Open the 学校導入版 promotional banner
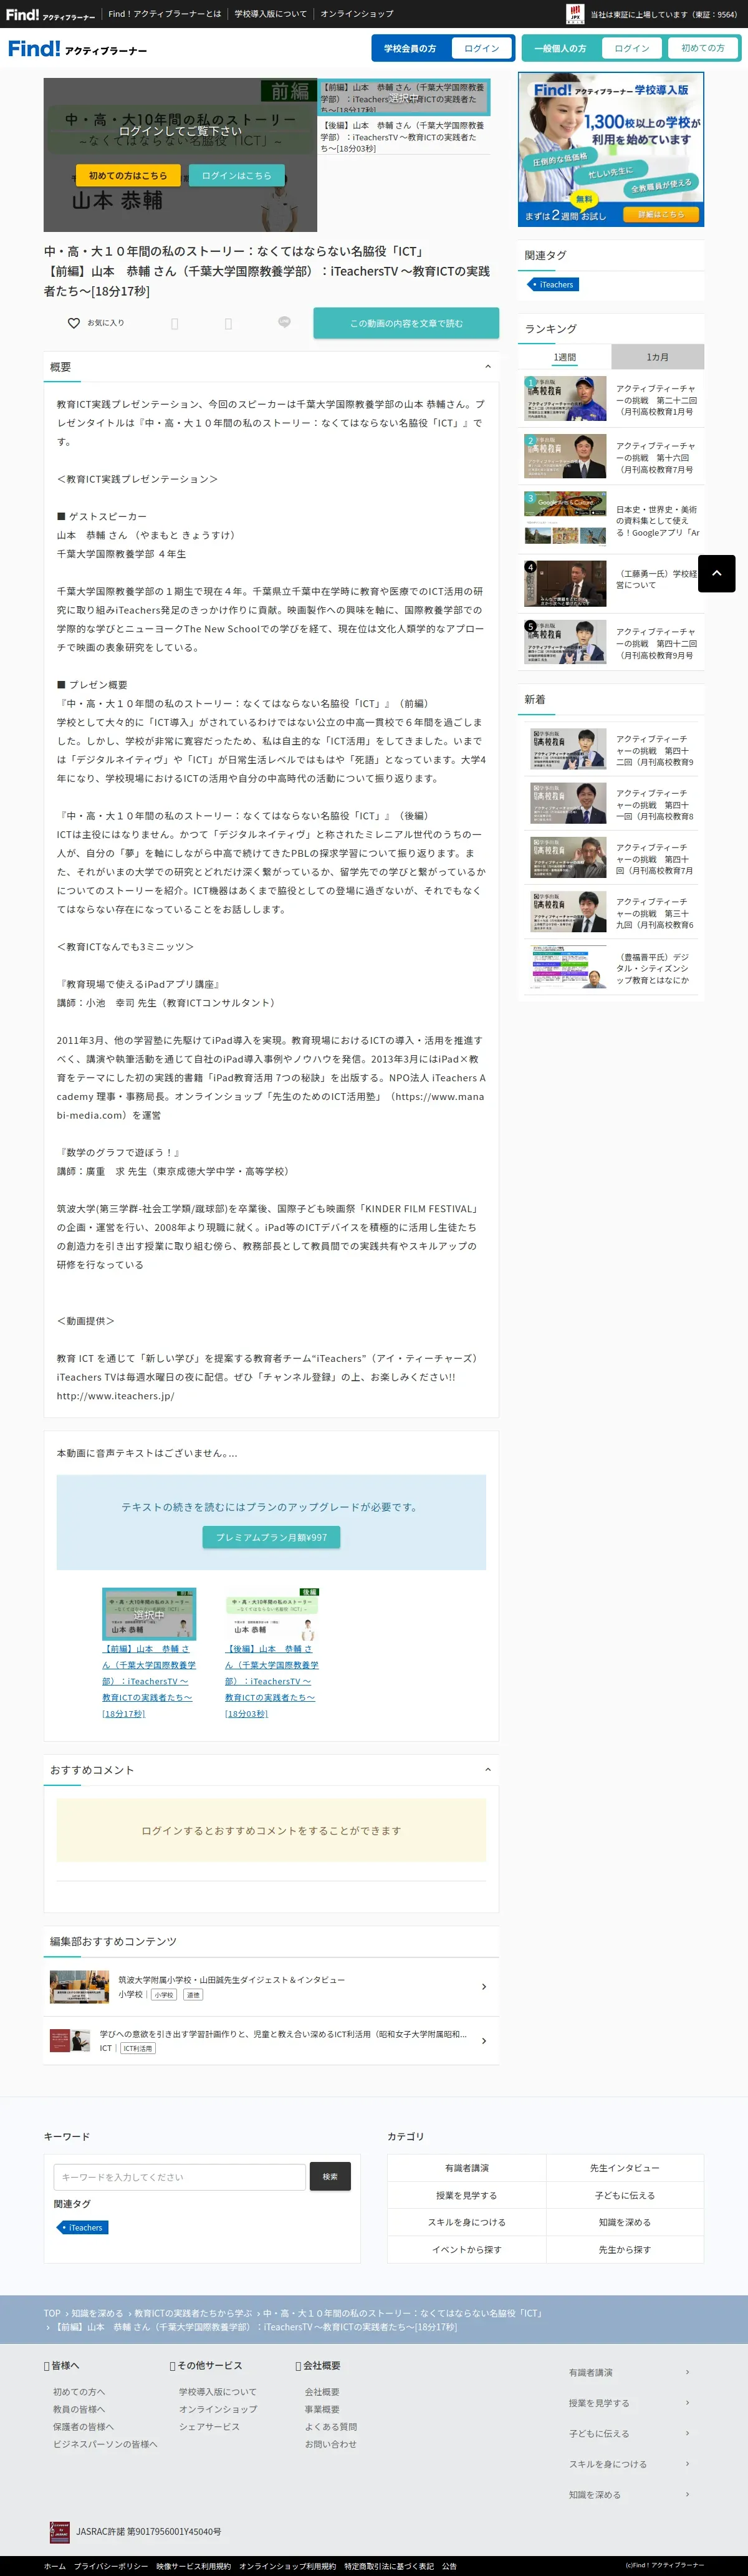 coord(611,149)
